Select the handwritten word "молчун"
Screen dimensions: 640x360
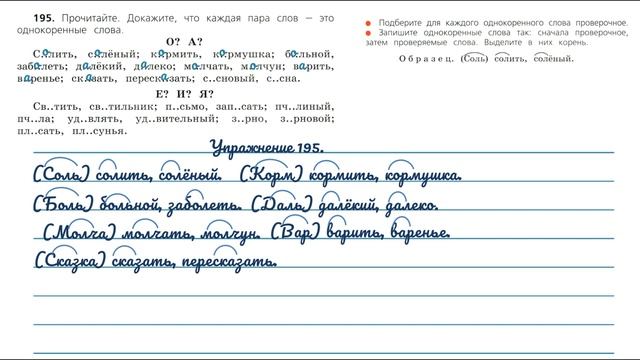pyautogui.click(x=229, y=235)
